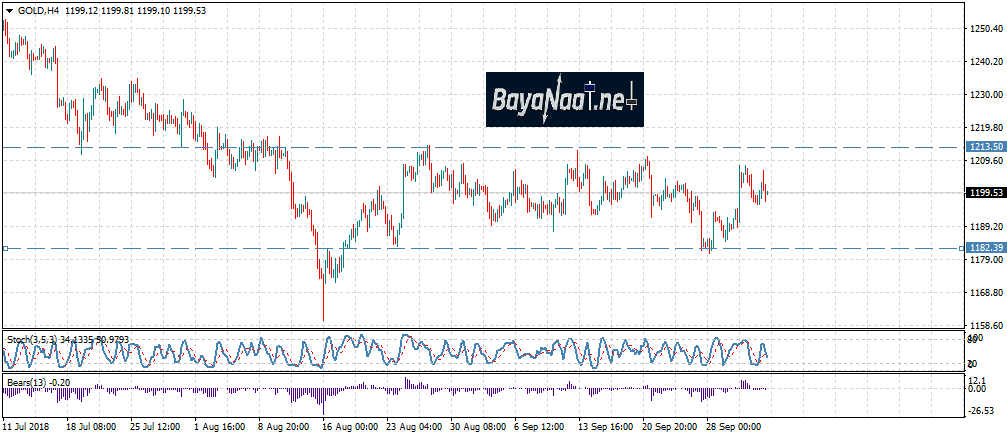Click left anchor handle of 1182.39 line

[x=4, y=248]
